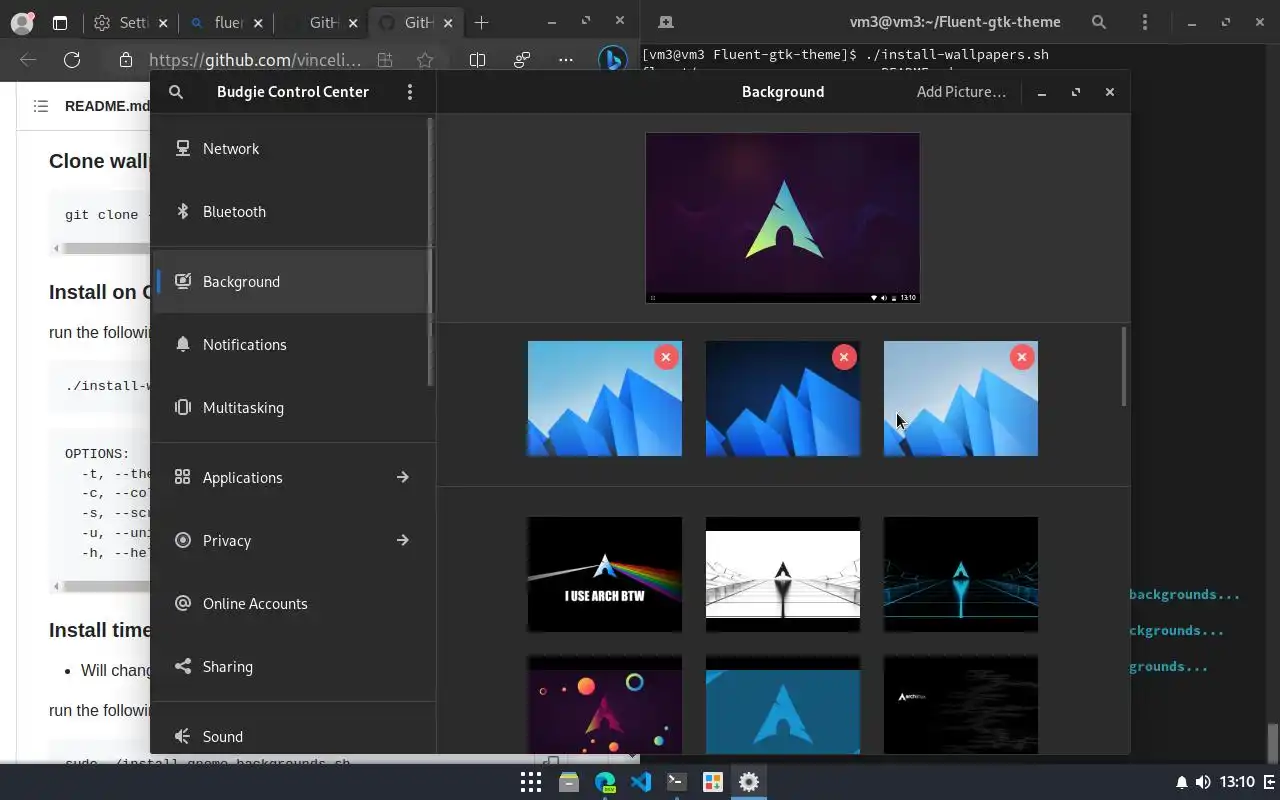
Task: Open the Control Center kebab menu
Action: [x=410, y=92]
